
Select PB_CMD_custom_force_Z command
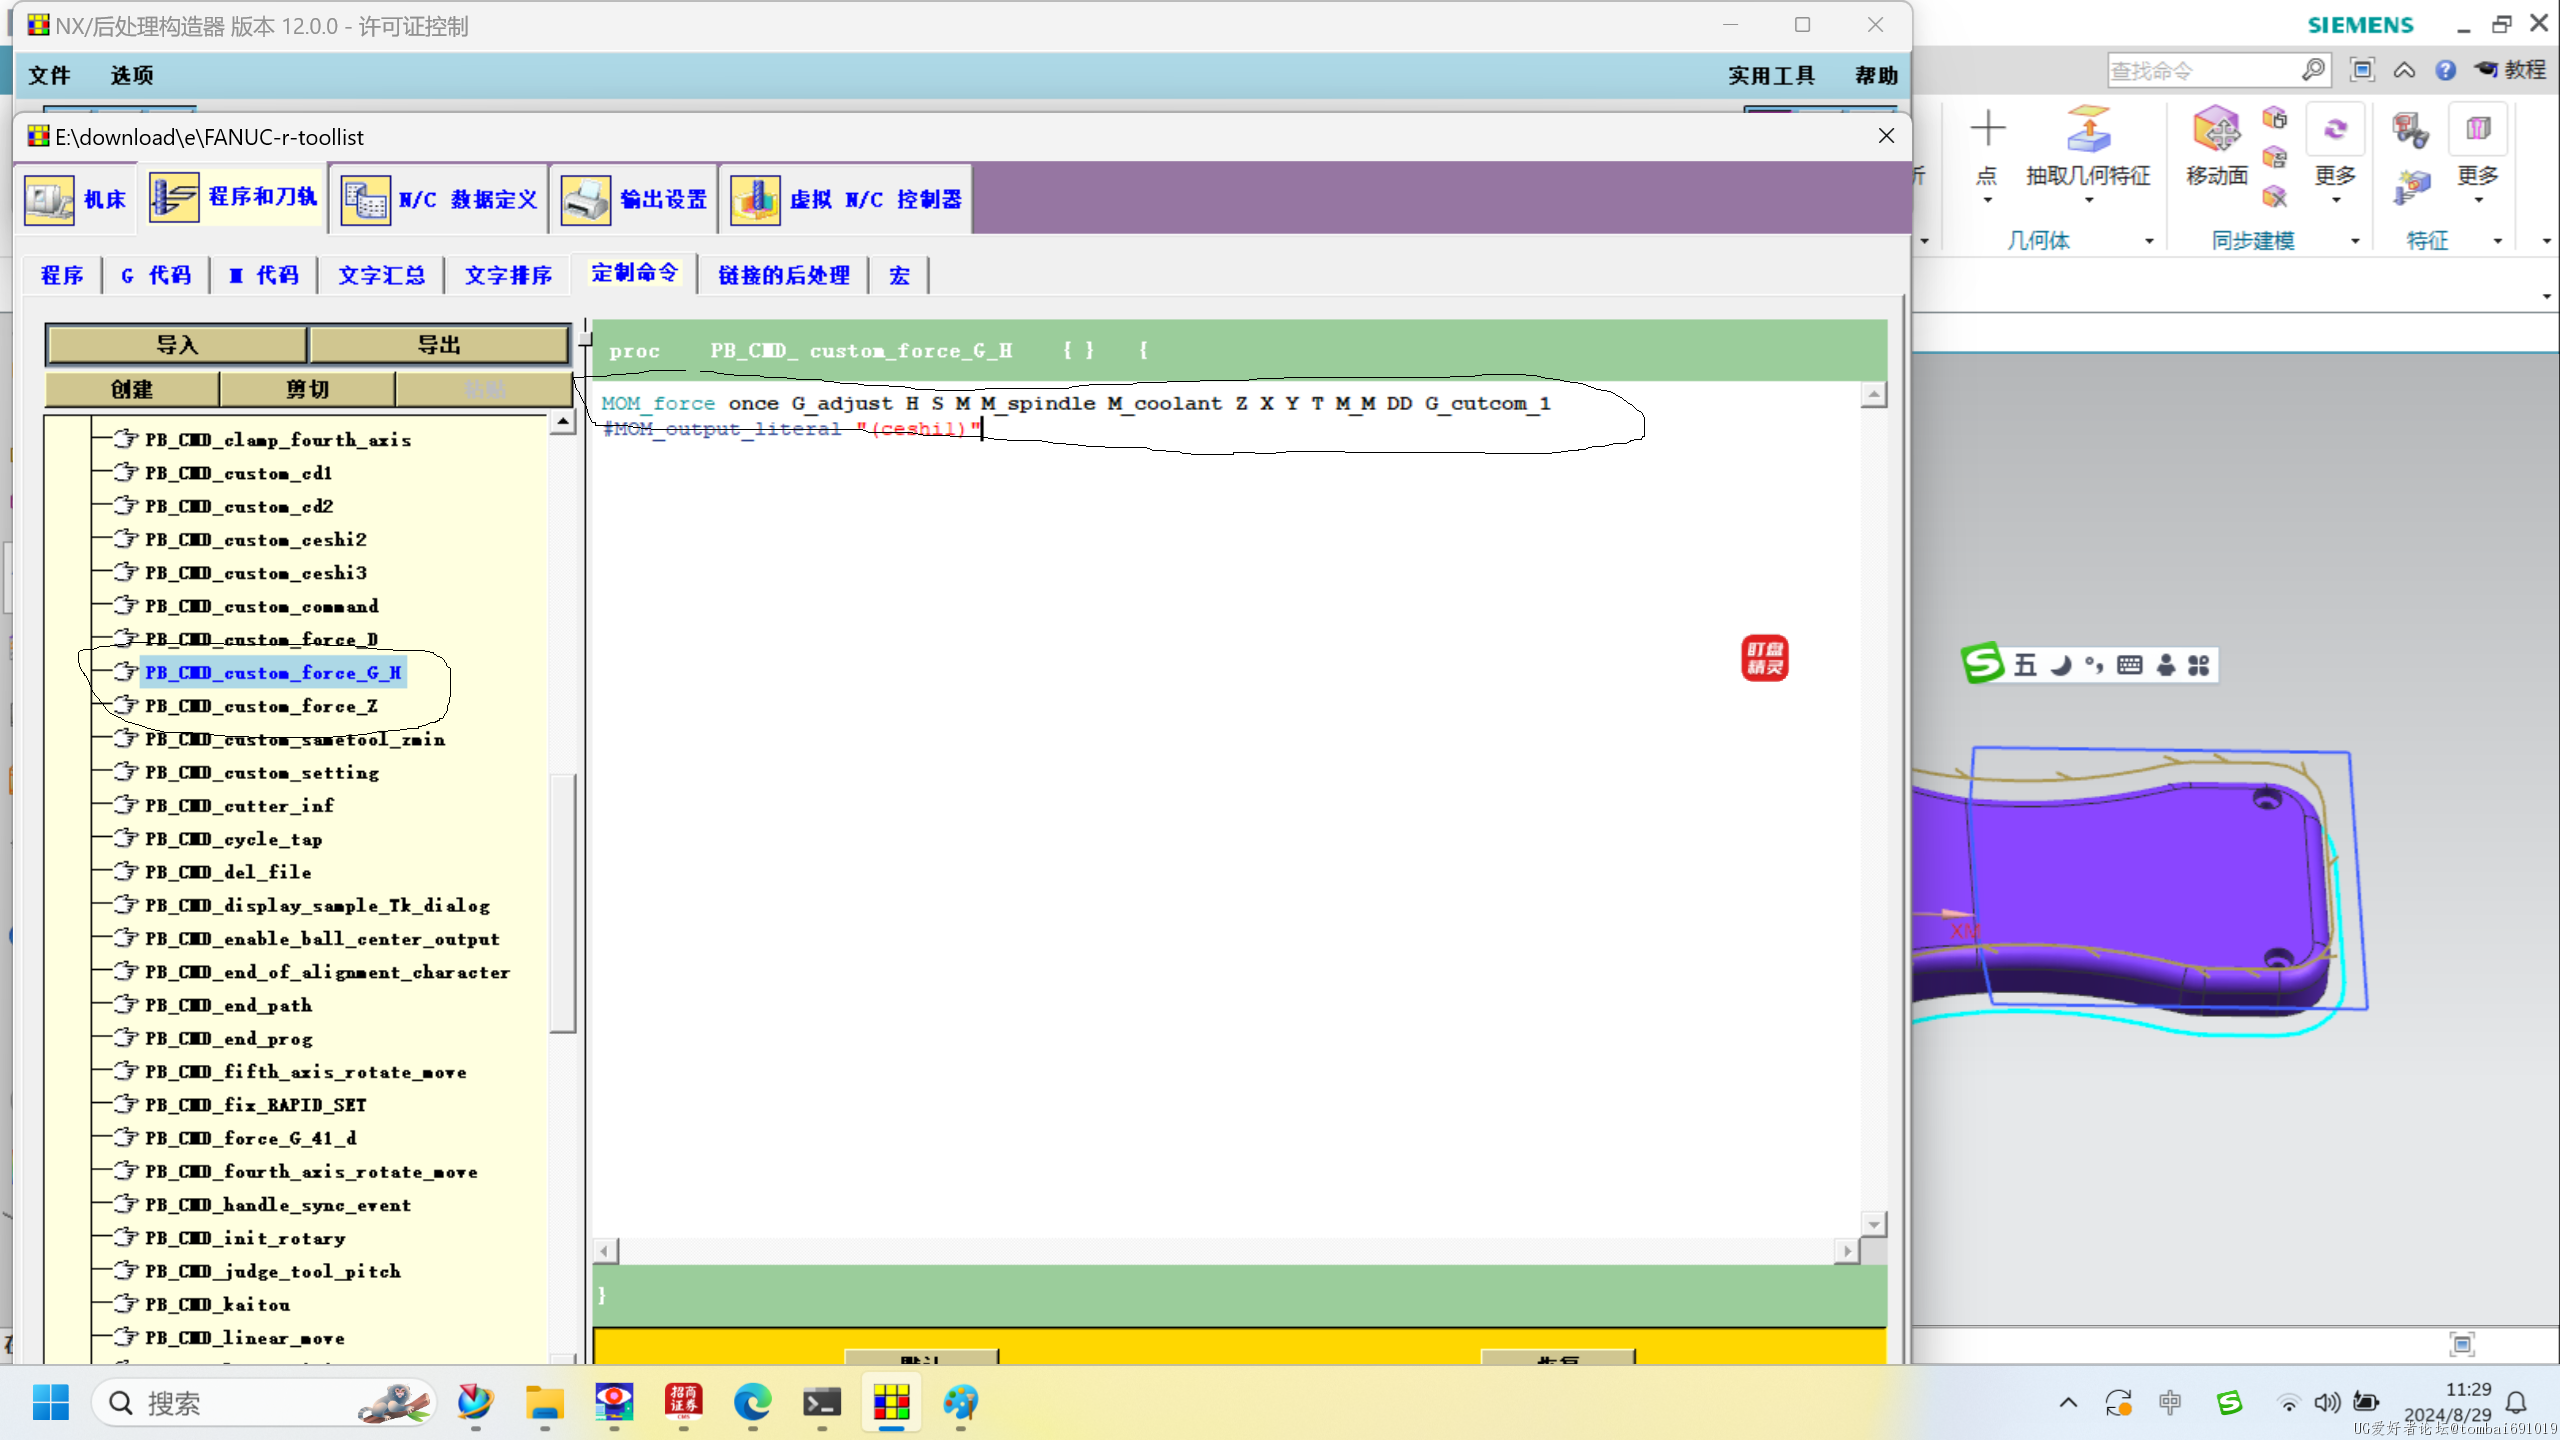click(x=261, y=706)
